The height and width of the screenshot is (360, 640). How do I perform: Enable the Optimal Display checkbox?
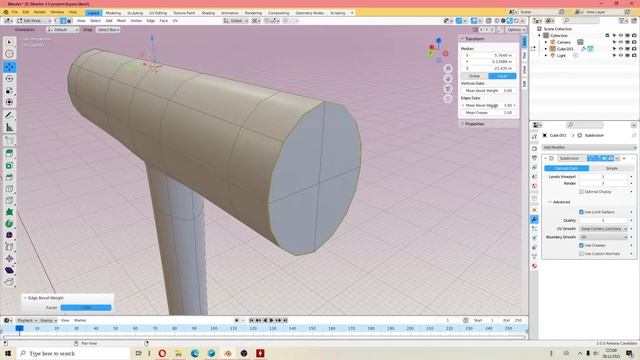pyautogui.click(x=581, y=191)
